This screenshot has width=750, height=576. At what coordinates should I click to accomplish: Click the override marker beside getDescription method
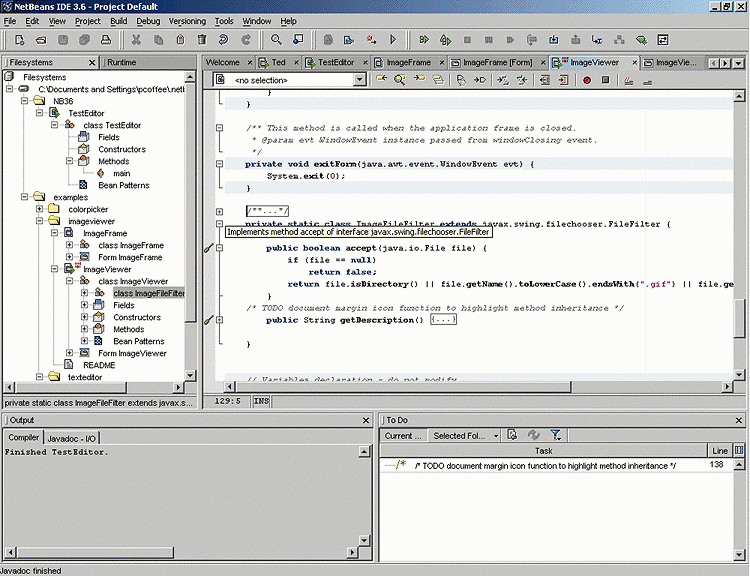click(209, 320)
